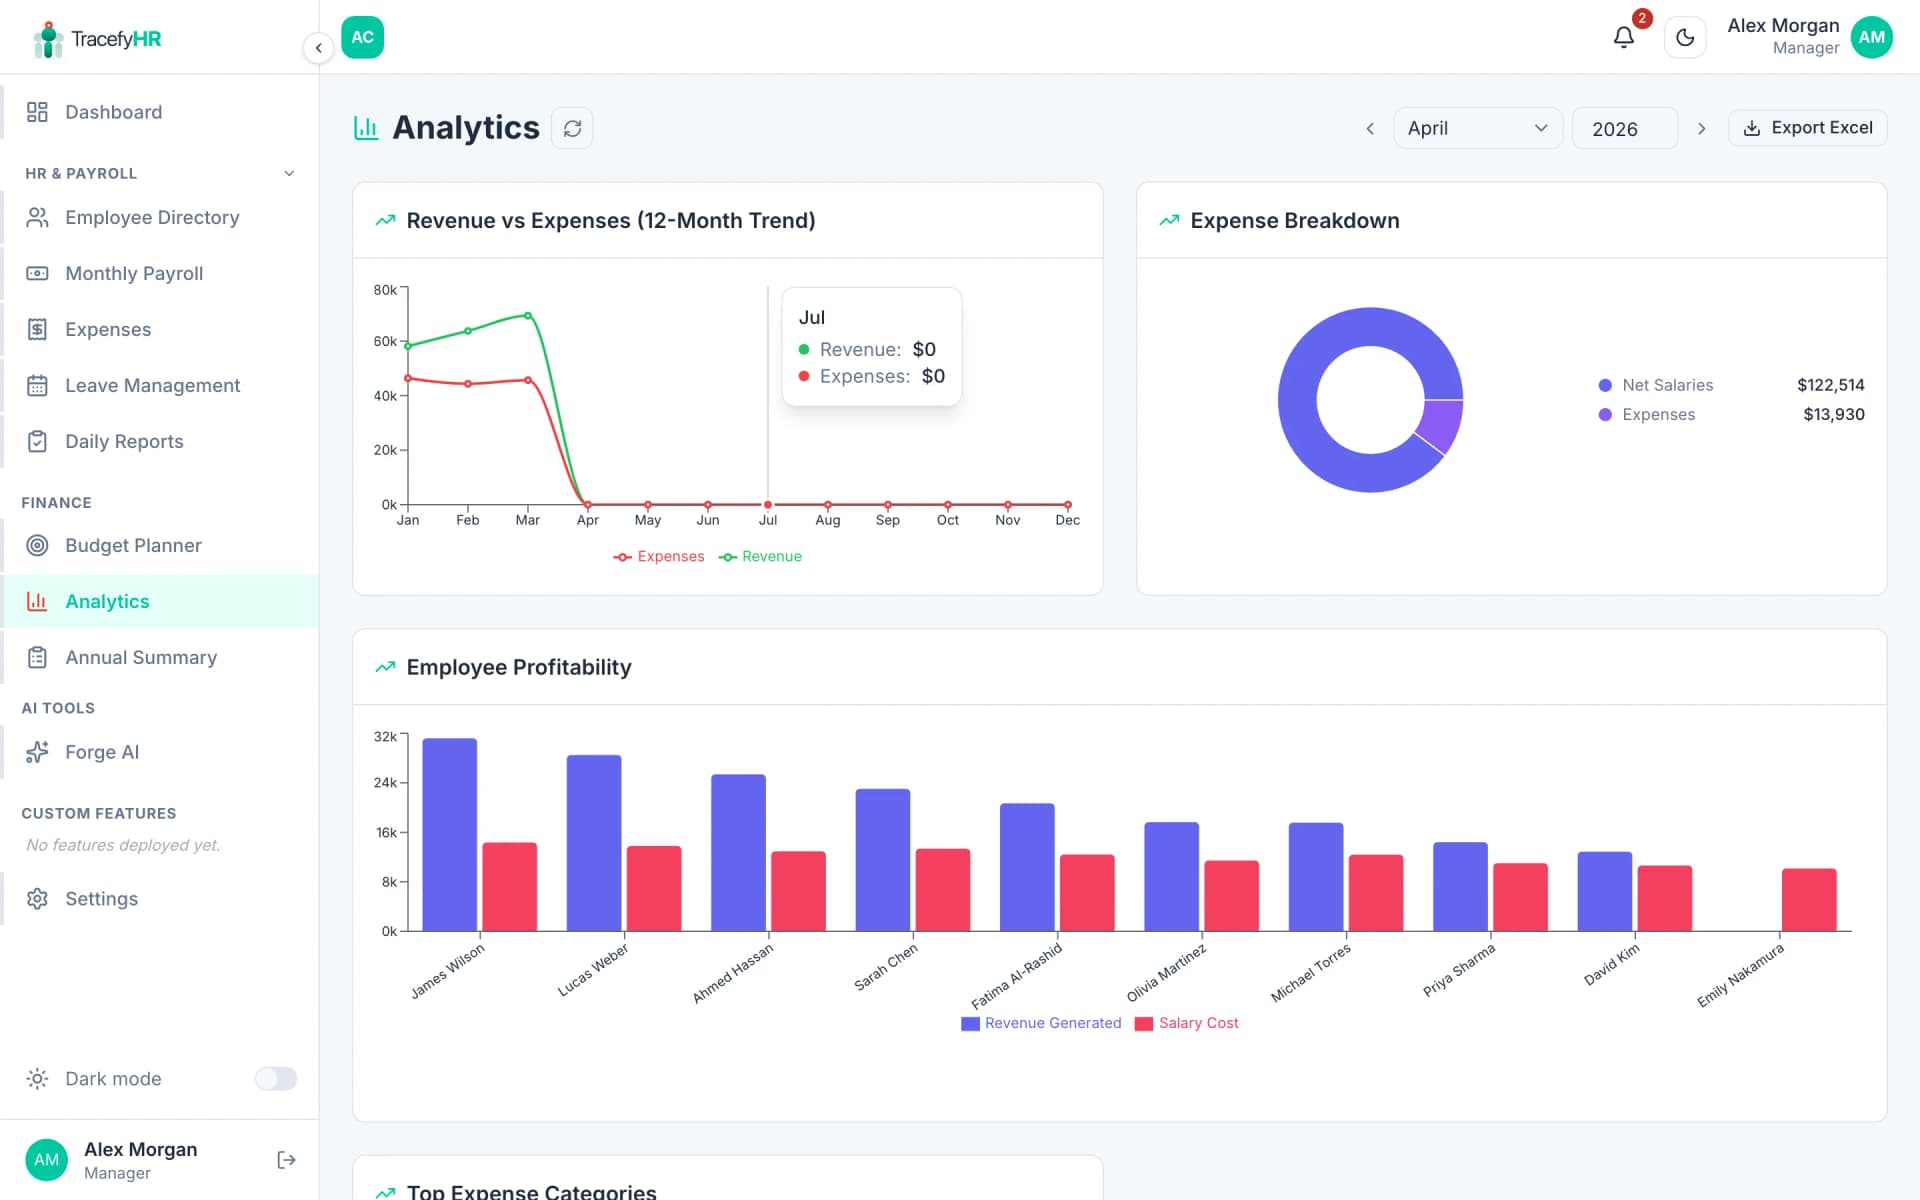This screenshot has height=1200, width=1920.
Task: Open Leave Management from the sidebar
Action: 151,385
